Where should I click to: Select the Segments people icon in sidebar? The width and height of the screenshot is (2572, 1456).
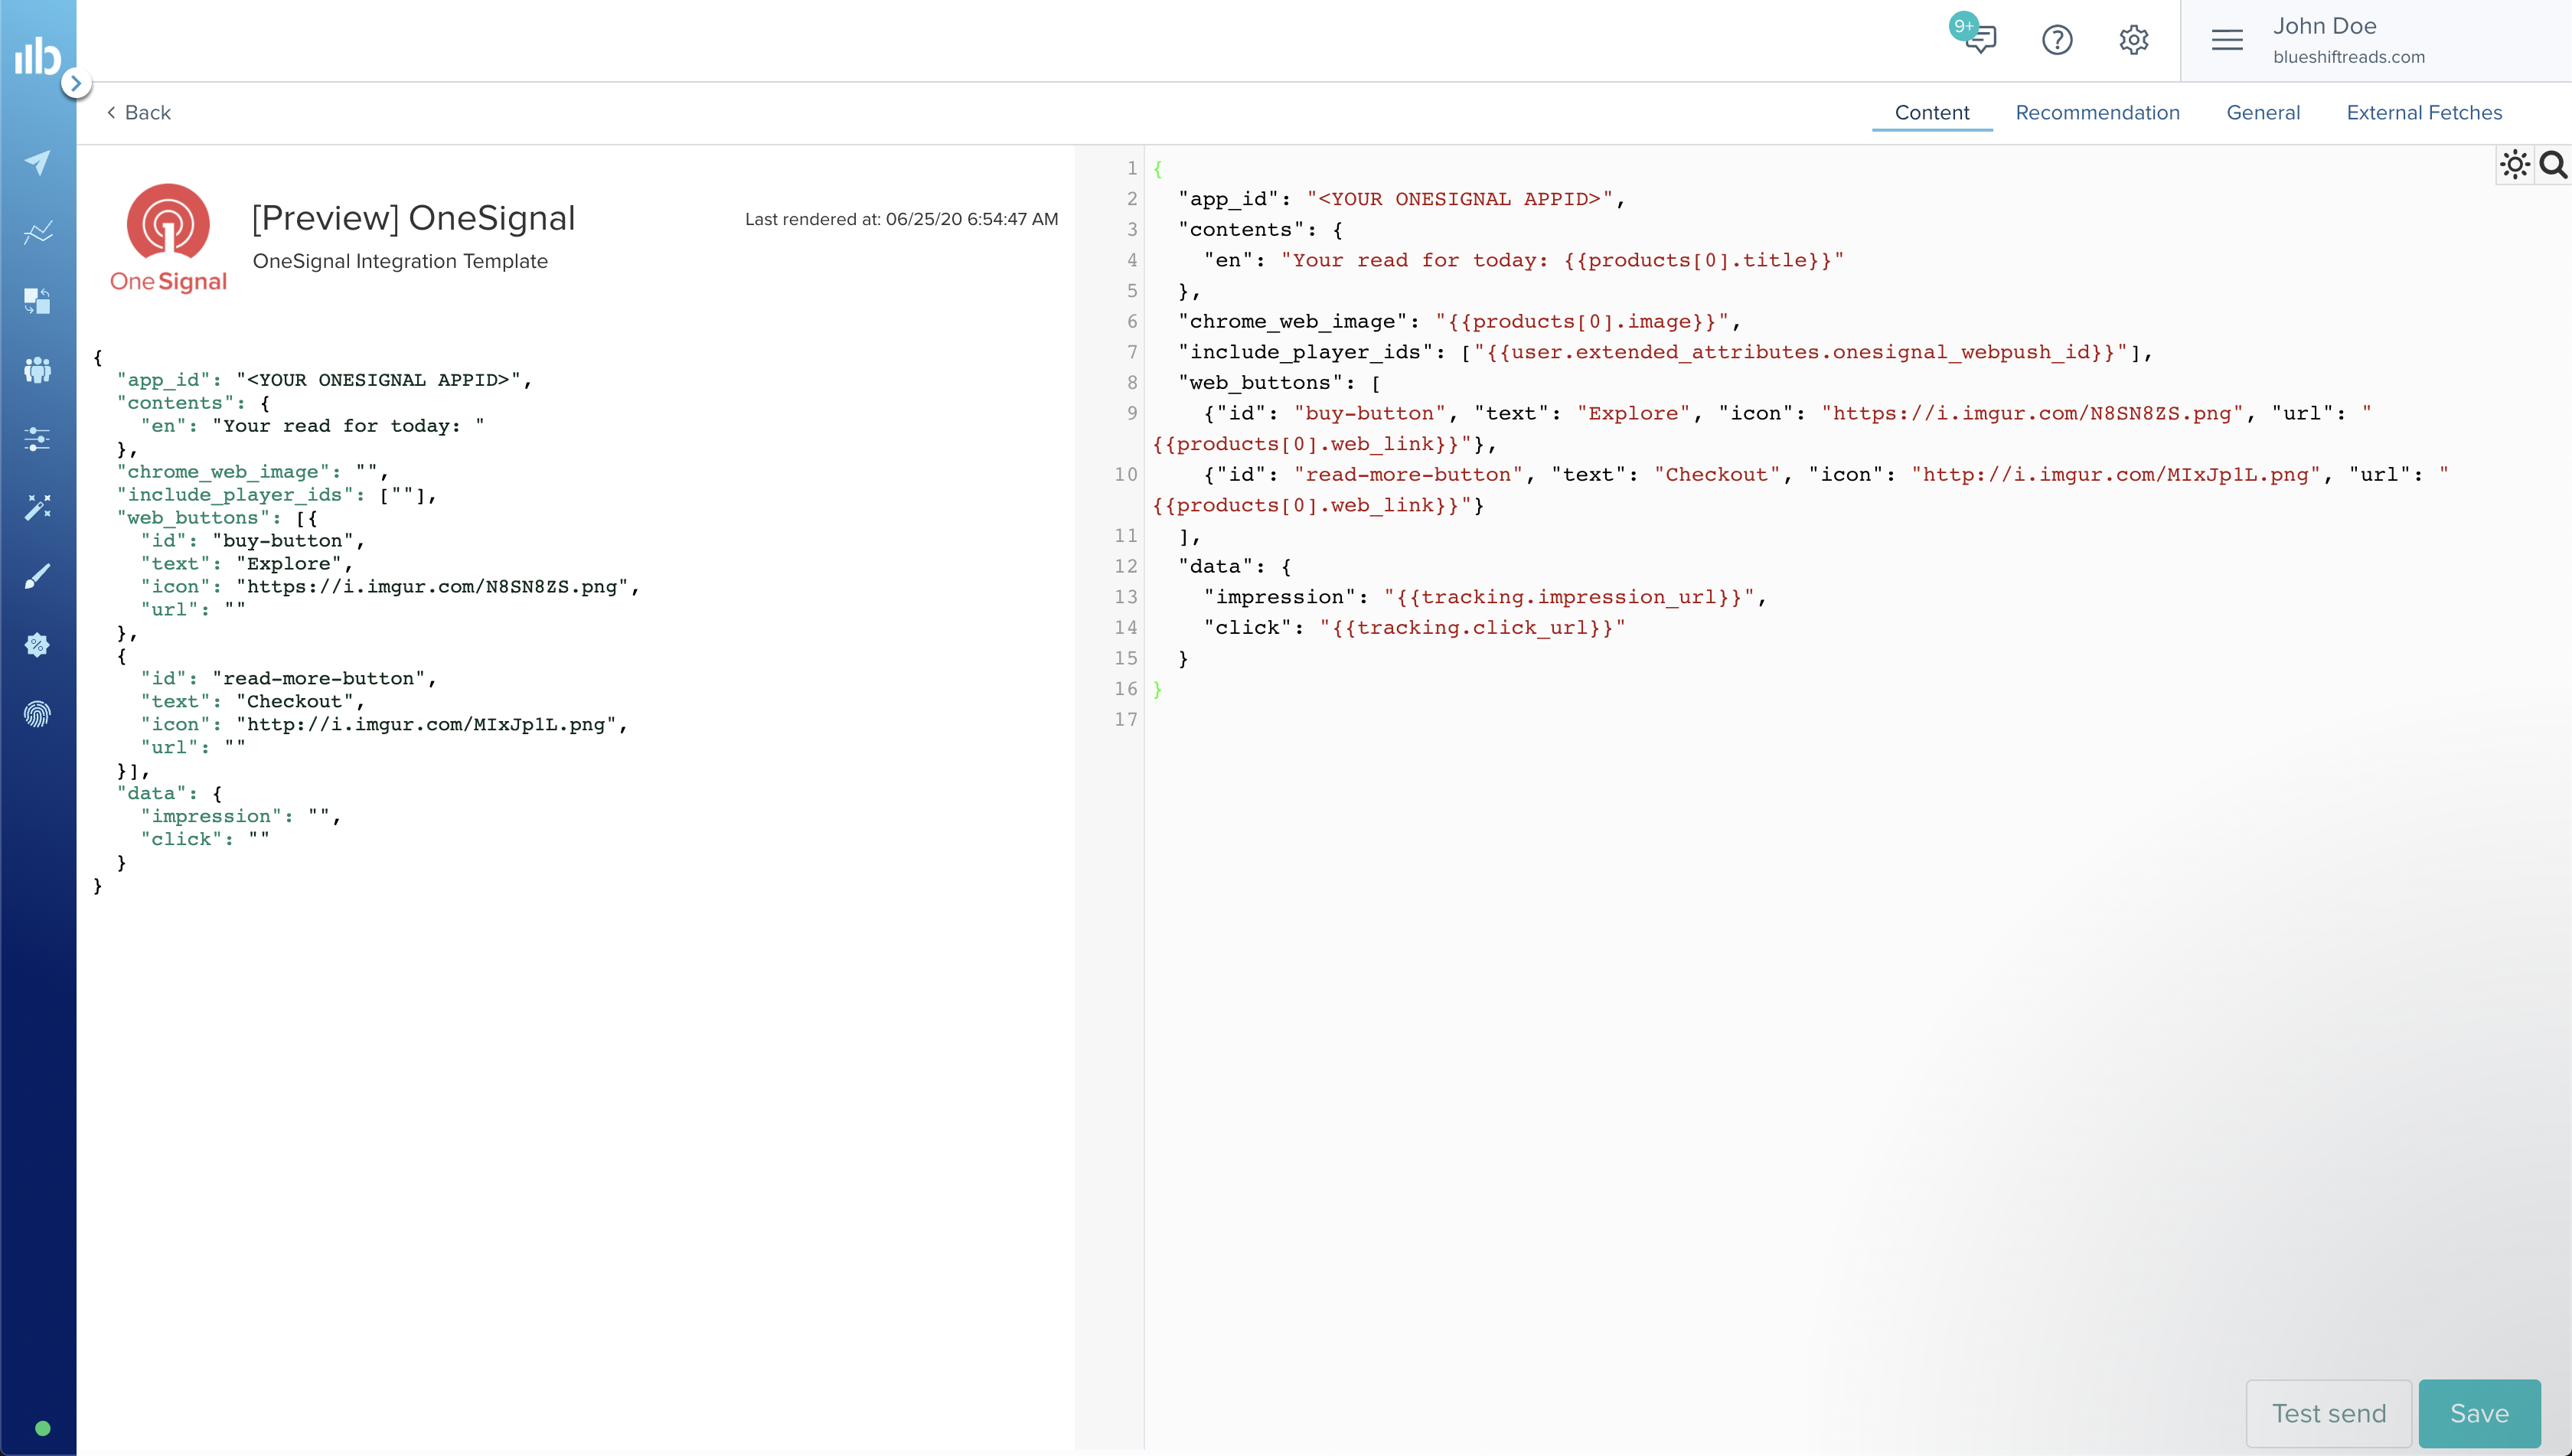[x=37, y=370]
